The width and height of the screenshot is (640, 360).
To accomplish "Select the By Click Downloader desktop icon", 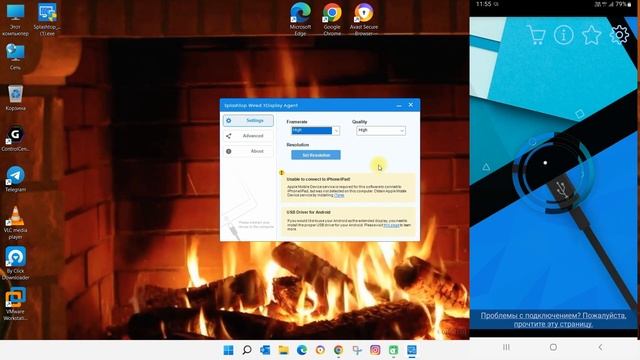I will 16,263.
